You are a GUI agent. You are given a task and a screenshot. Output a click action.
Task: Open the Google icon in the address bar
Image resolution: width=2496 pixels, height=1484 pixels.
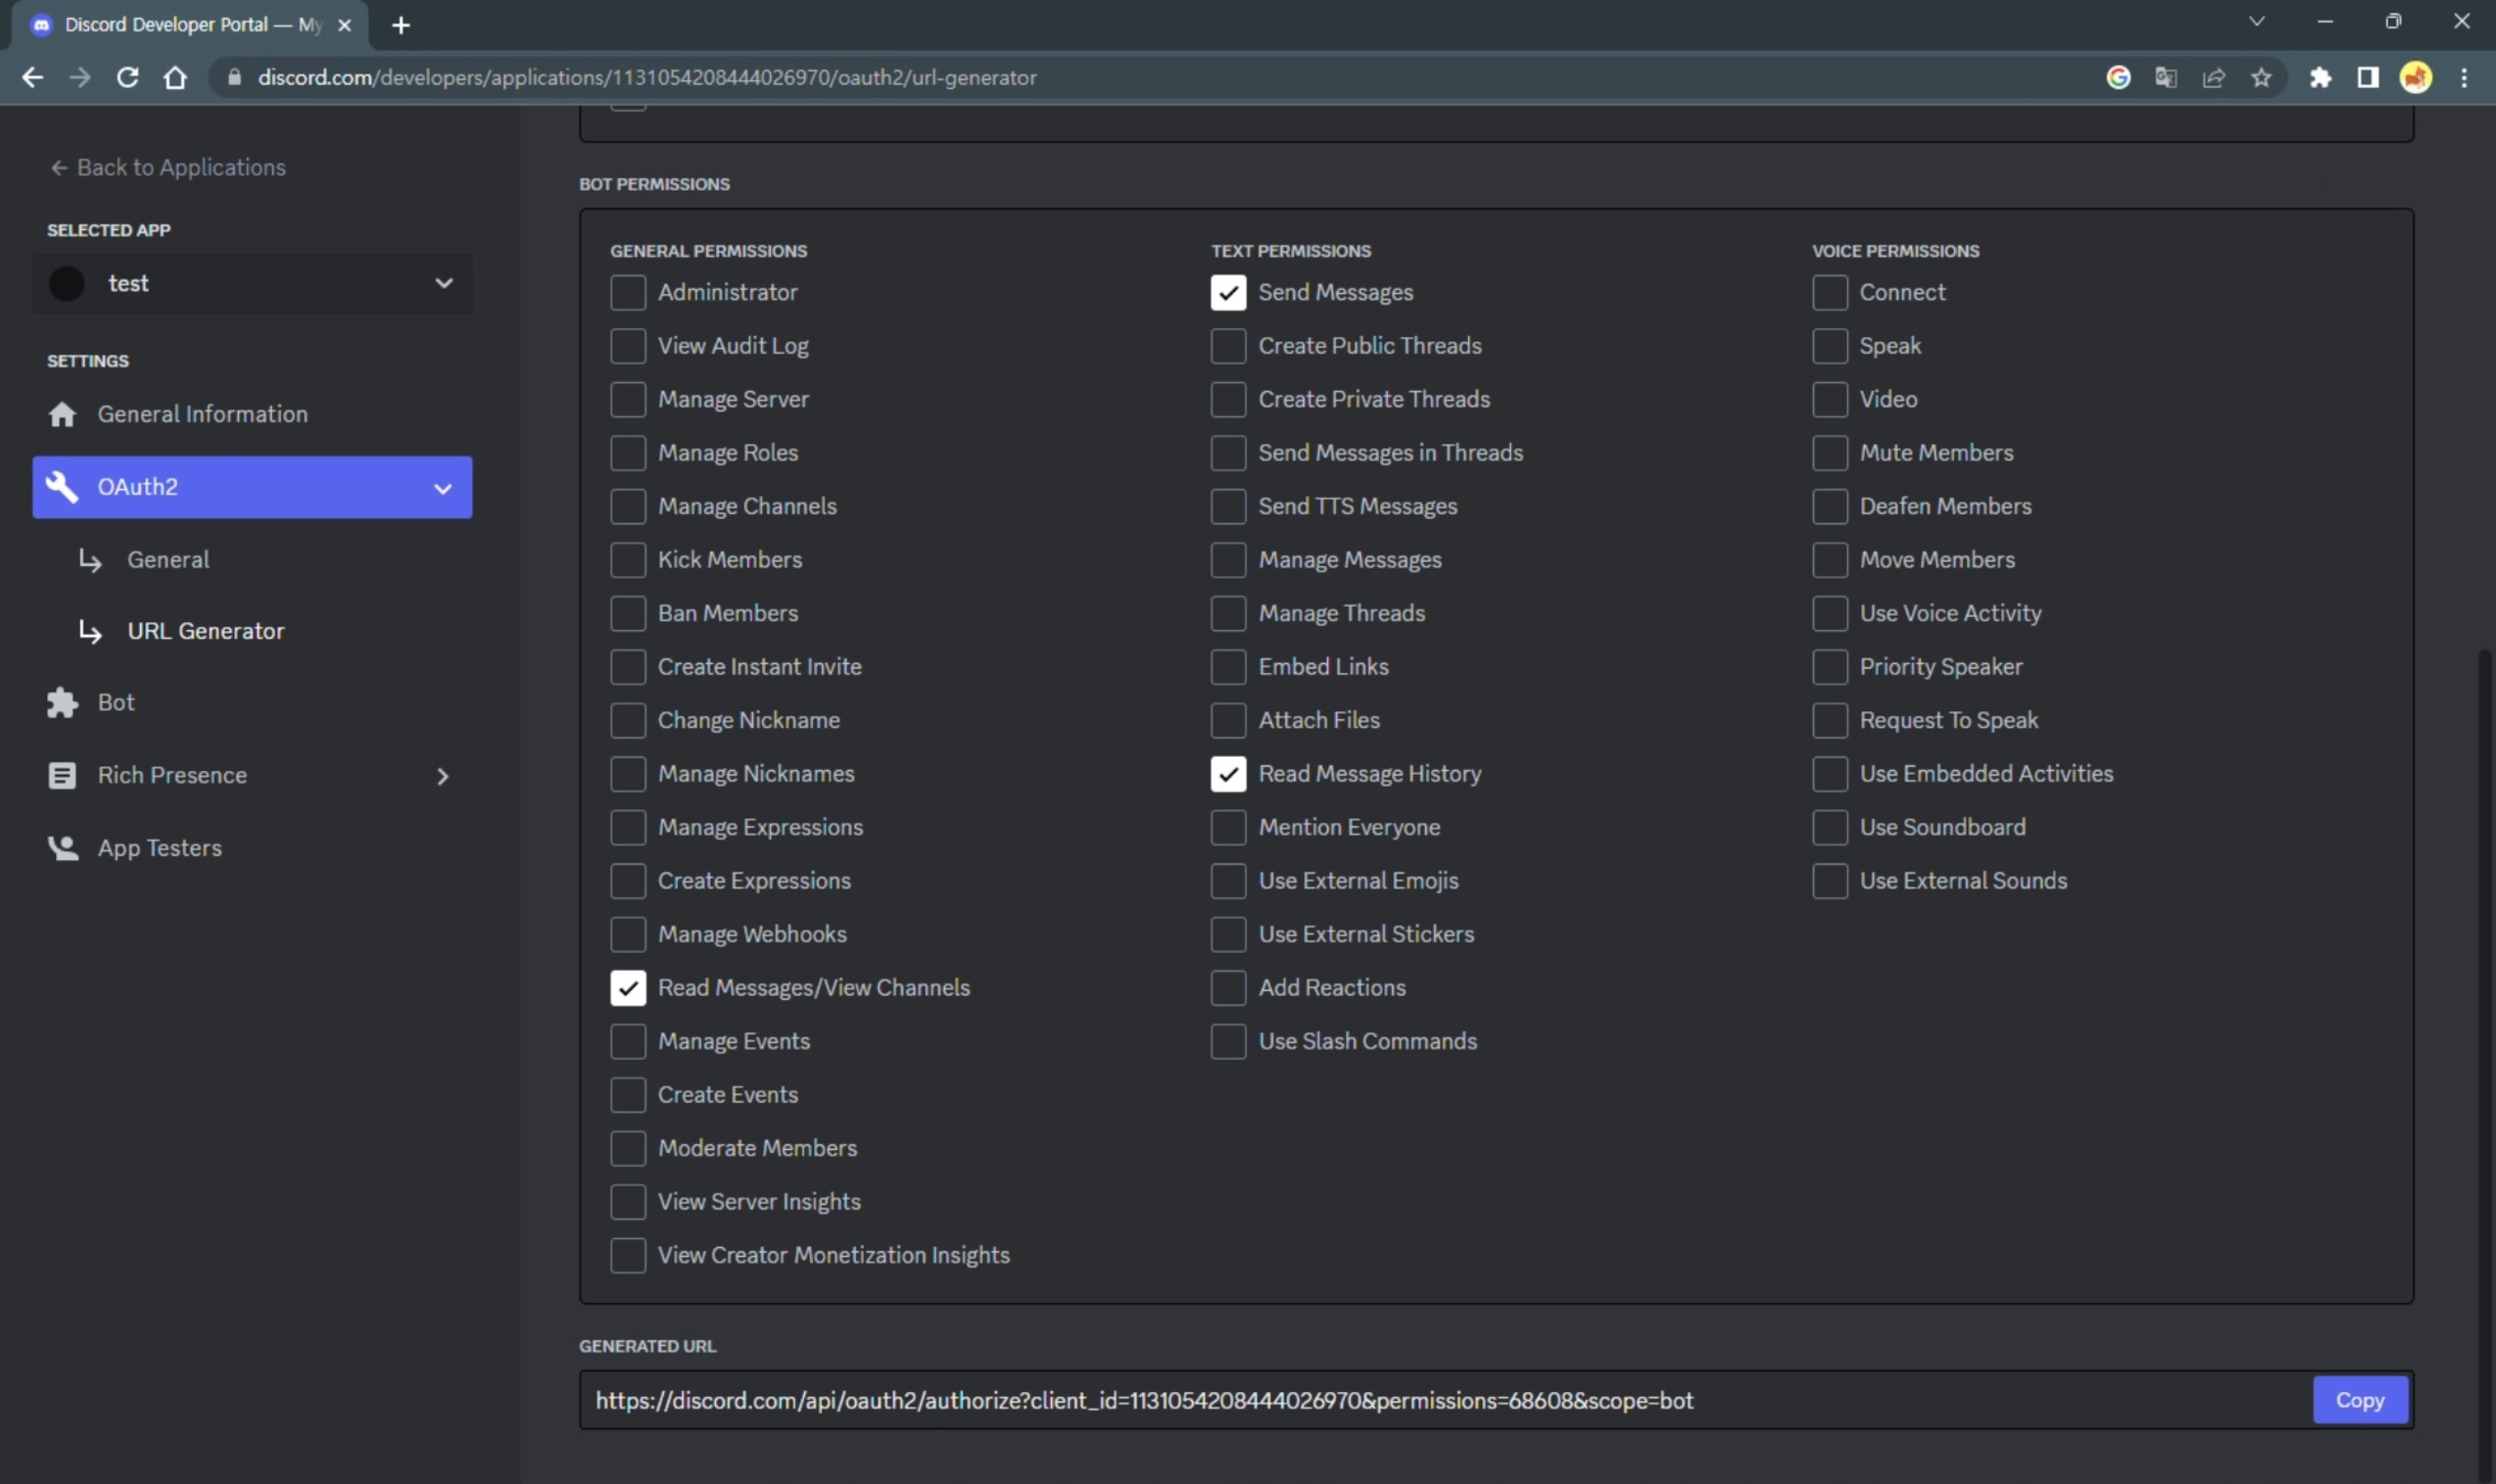coord(2118,77)
